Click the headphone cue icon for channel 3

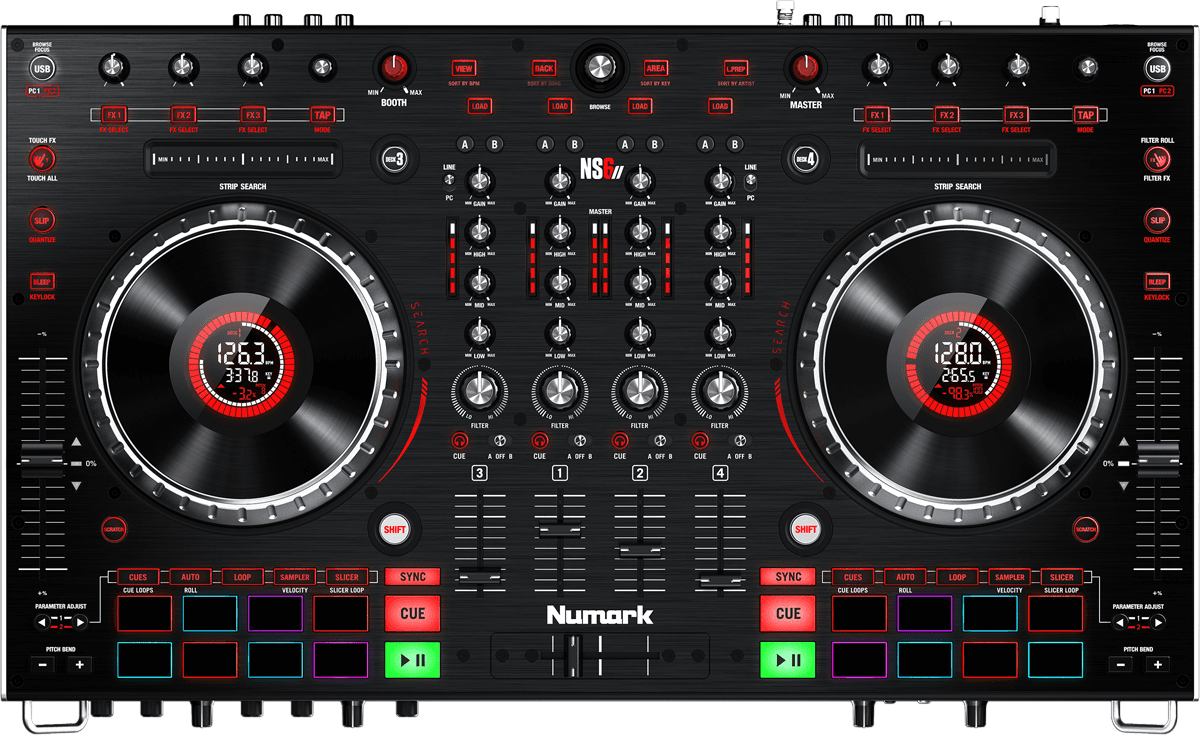460,440
